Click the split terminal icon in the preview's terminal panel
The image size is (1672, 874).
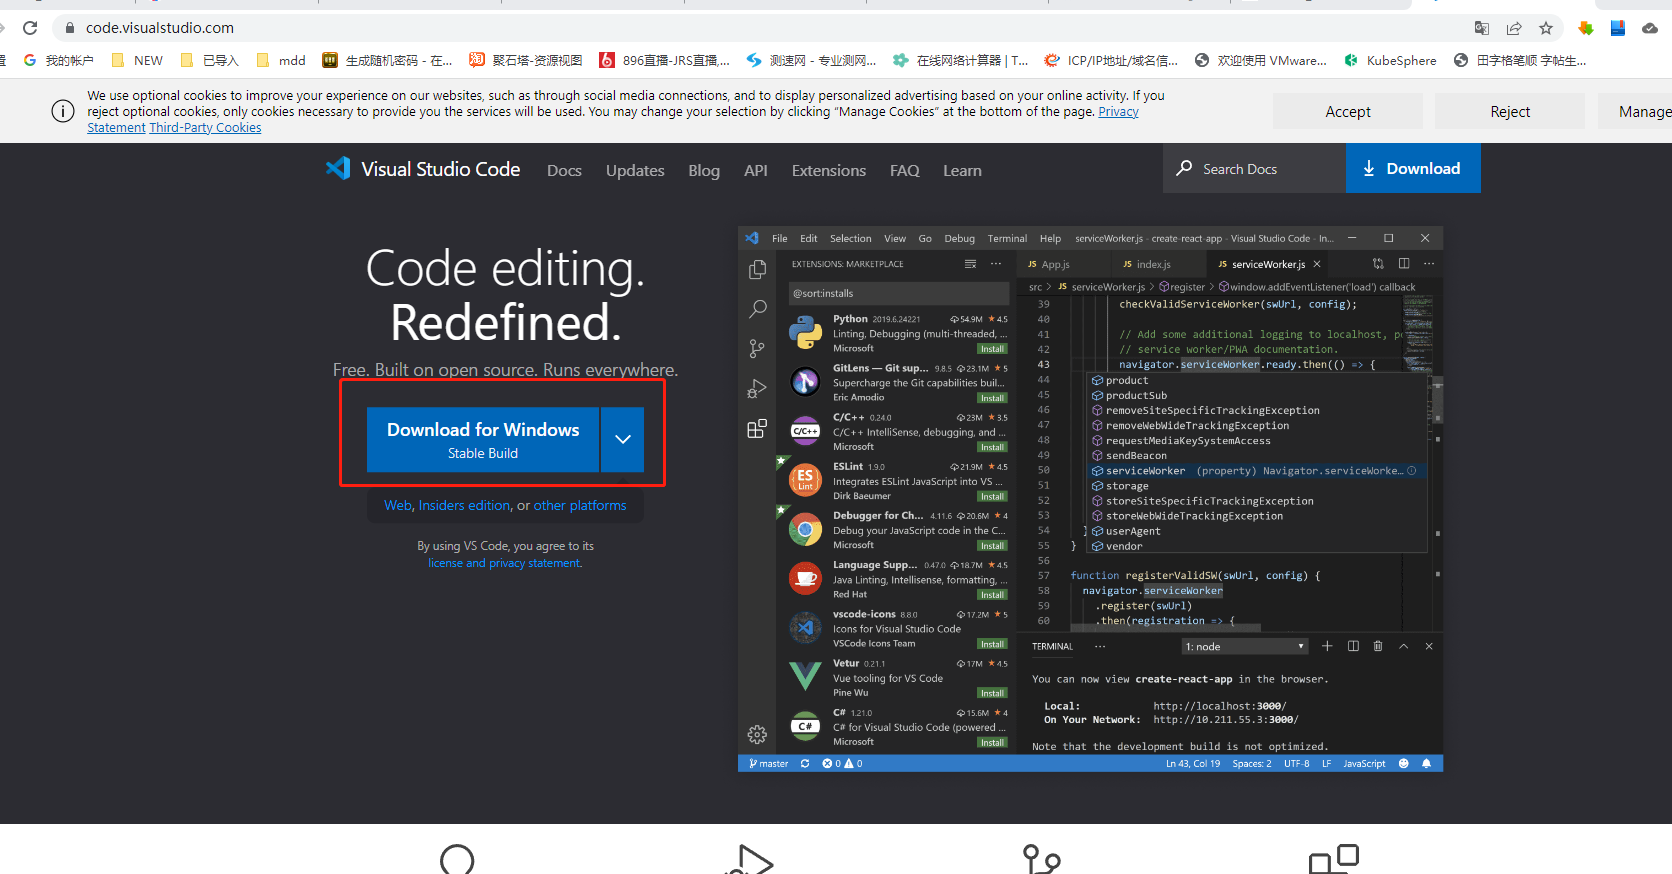pos(1353,646)
